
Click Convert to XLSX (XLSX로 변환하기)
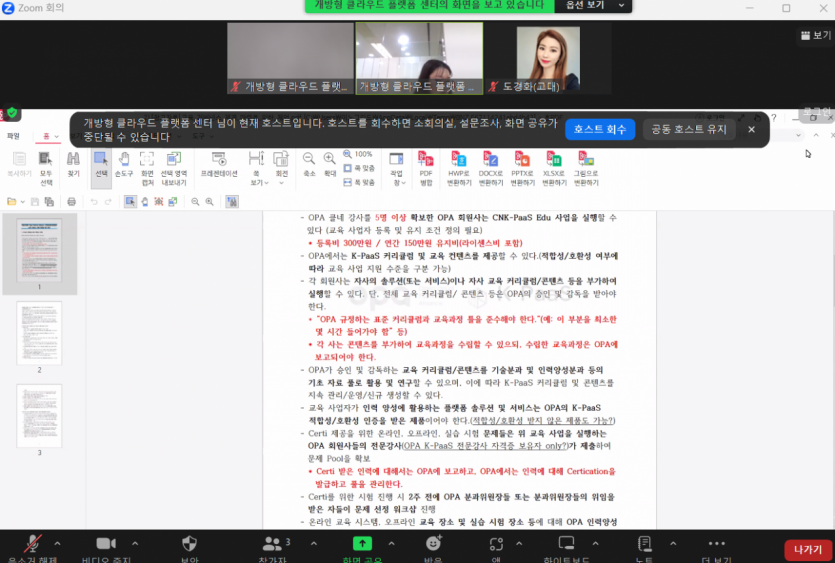pyautogui.click(x=554, y=168)
